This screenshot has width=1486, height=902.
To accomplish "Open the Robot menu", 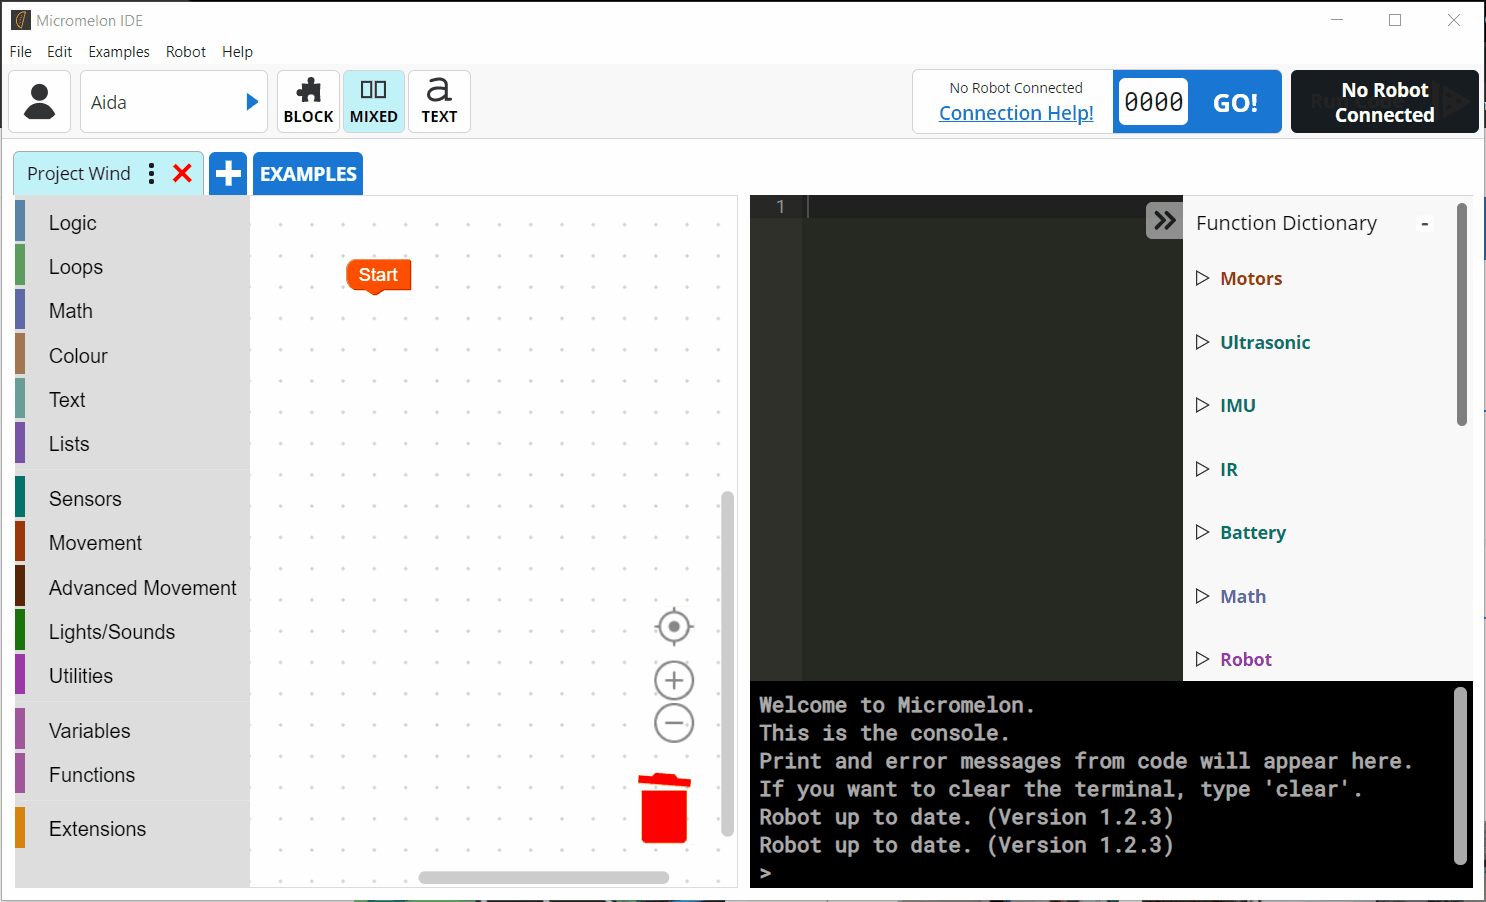I will click(186, 52).
